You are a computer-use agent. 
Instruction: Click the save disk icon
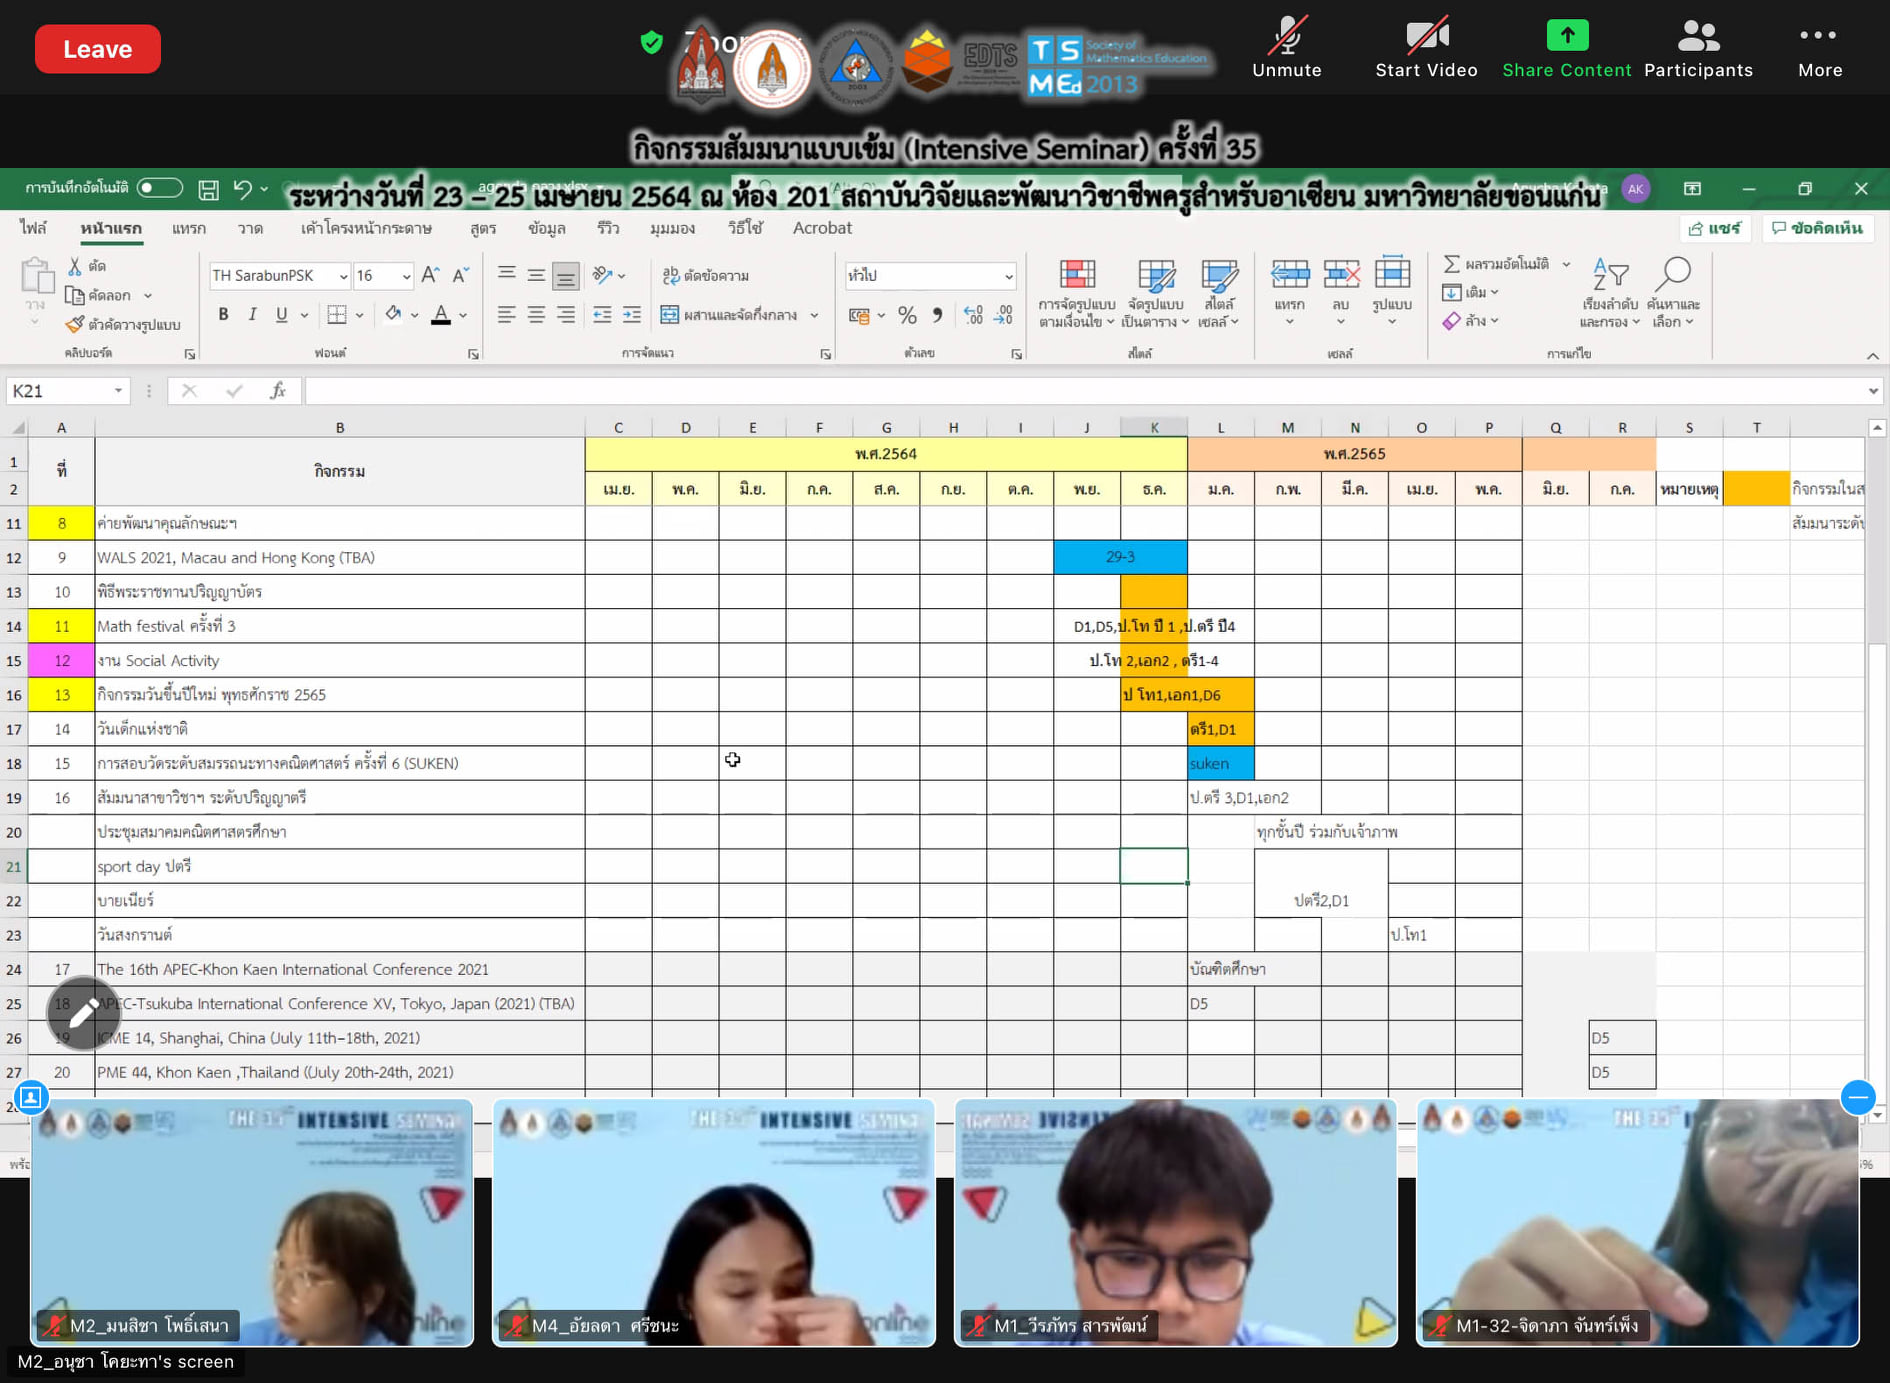[208, 189]
